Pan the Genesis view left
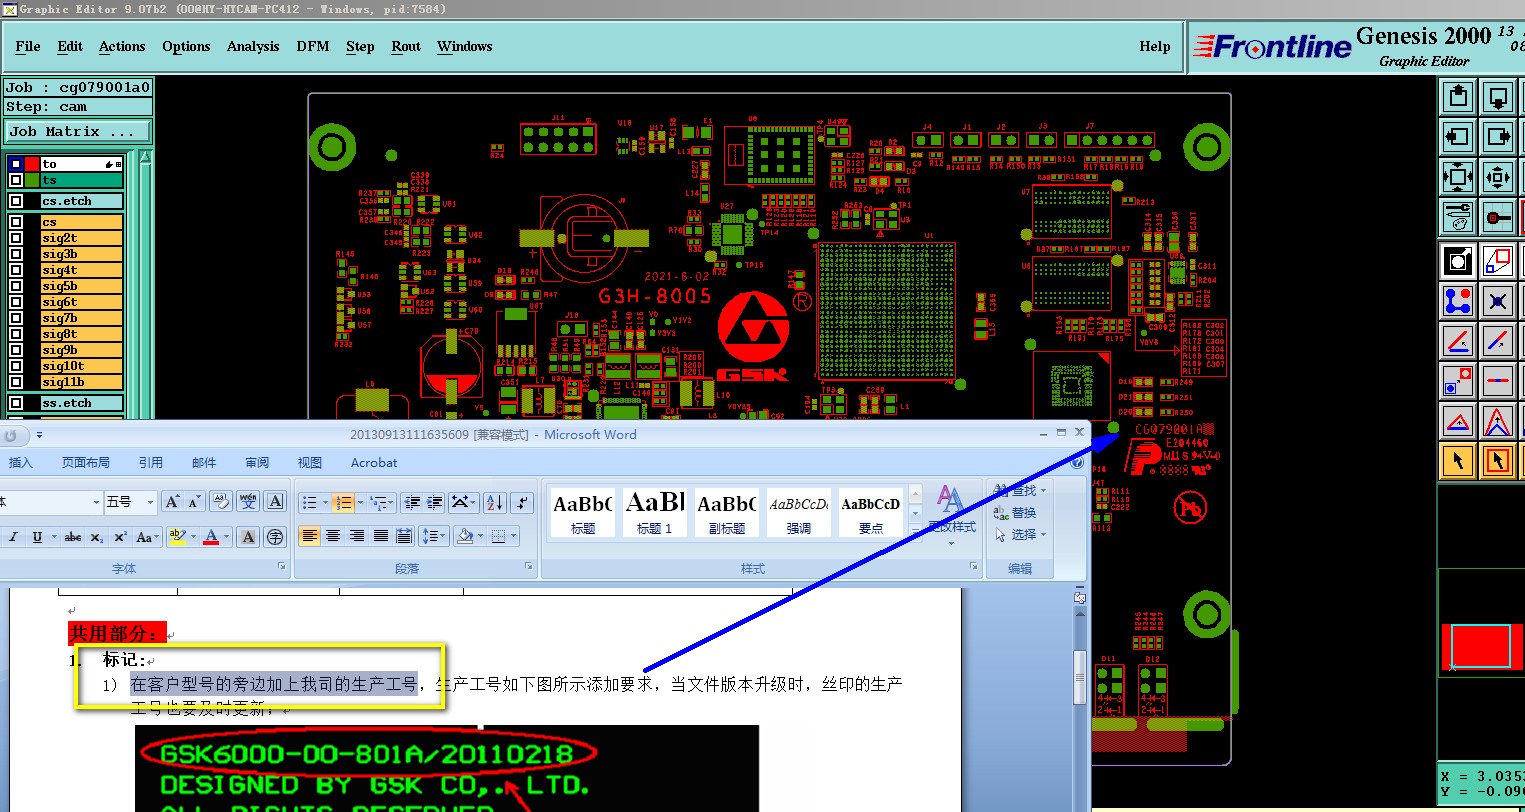1525x812 pixels. 1458,137
